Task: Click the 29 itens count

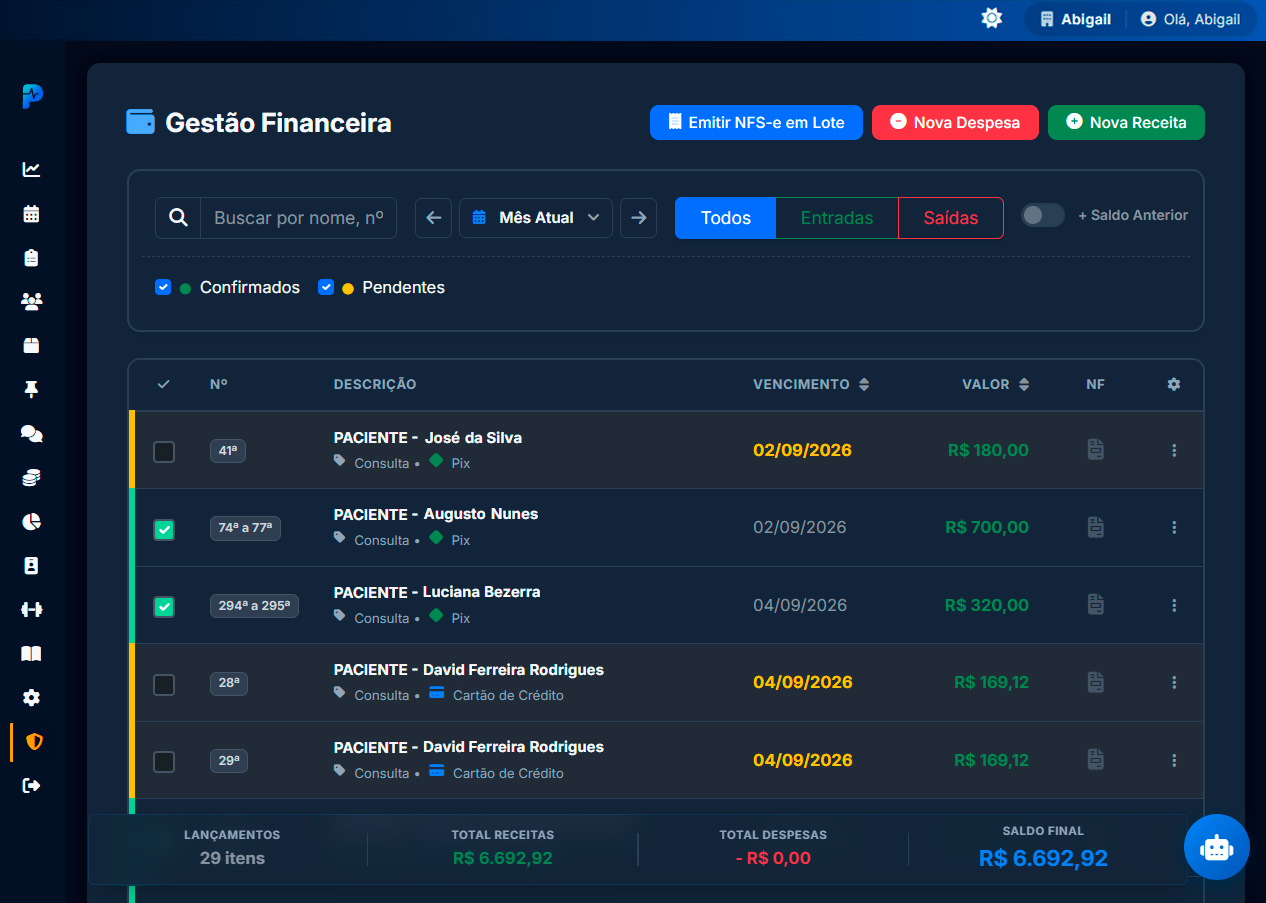Action: coord(232,857)
